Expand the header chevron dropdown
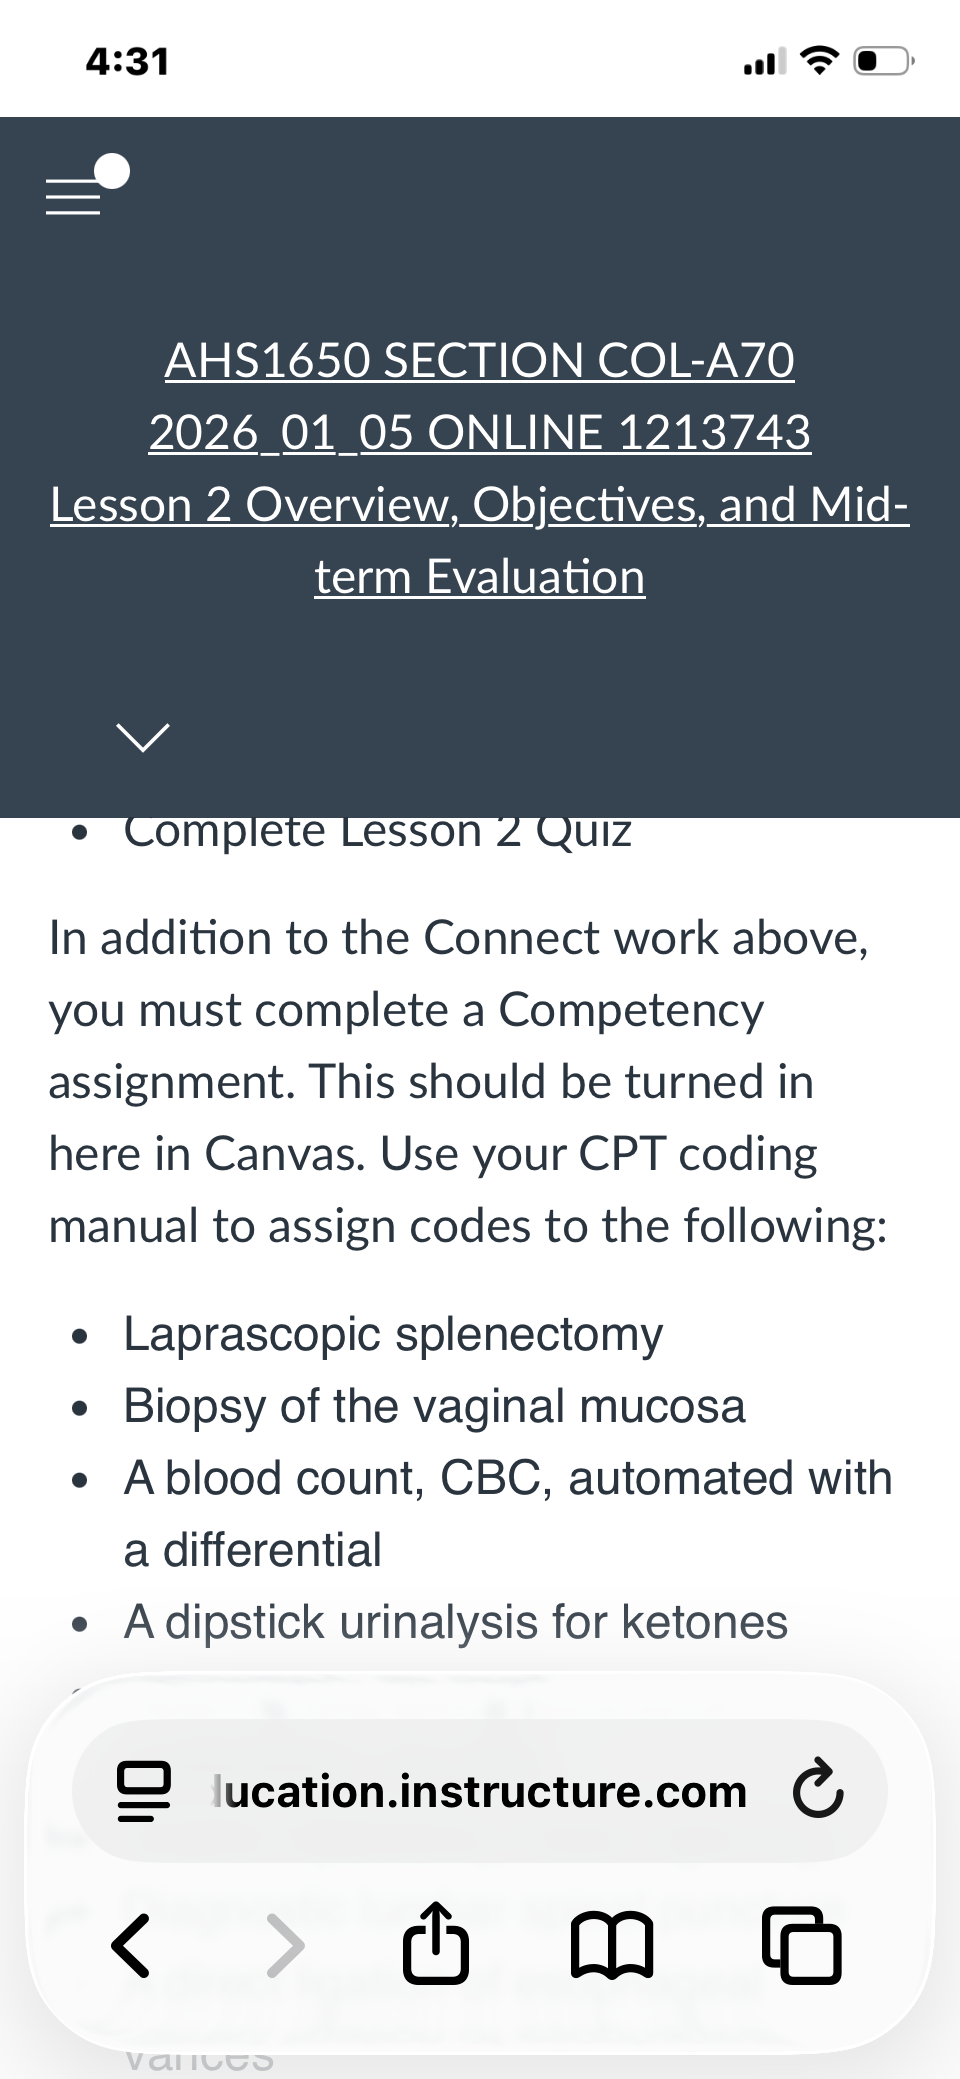The image size is (960, 2079). pos(143,737)
